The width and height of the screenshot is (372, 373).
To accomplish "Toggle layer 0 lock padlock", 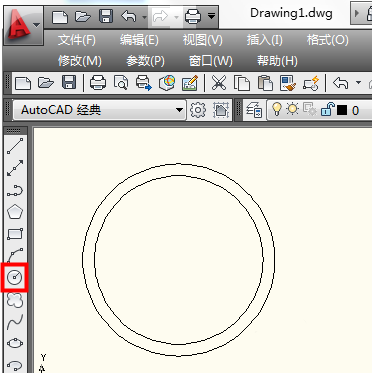I will pyautogui.click(x=328, y=109).
